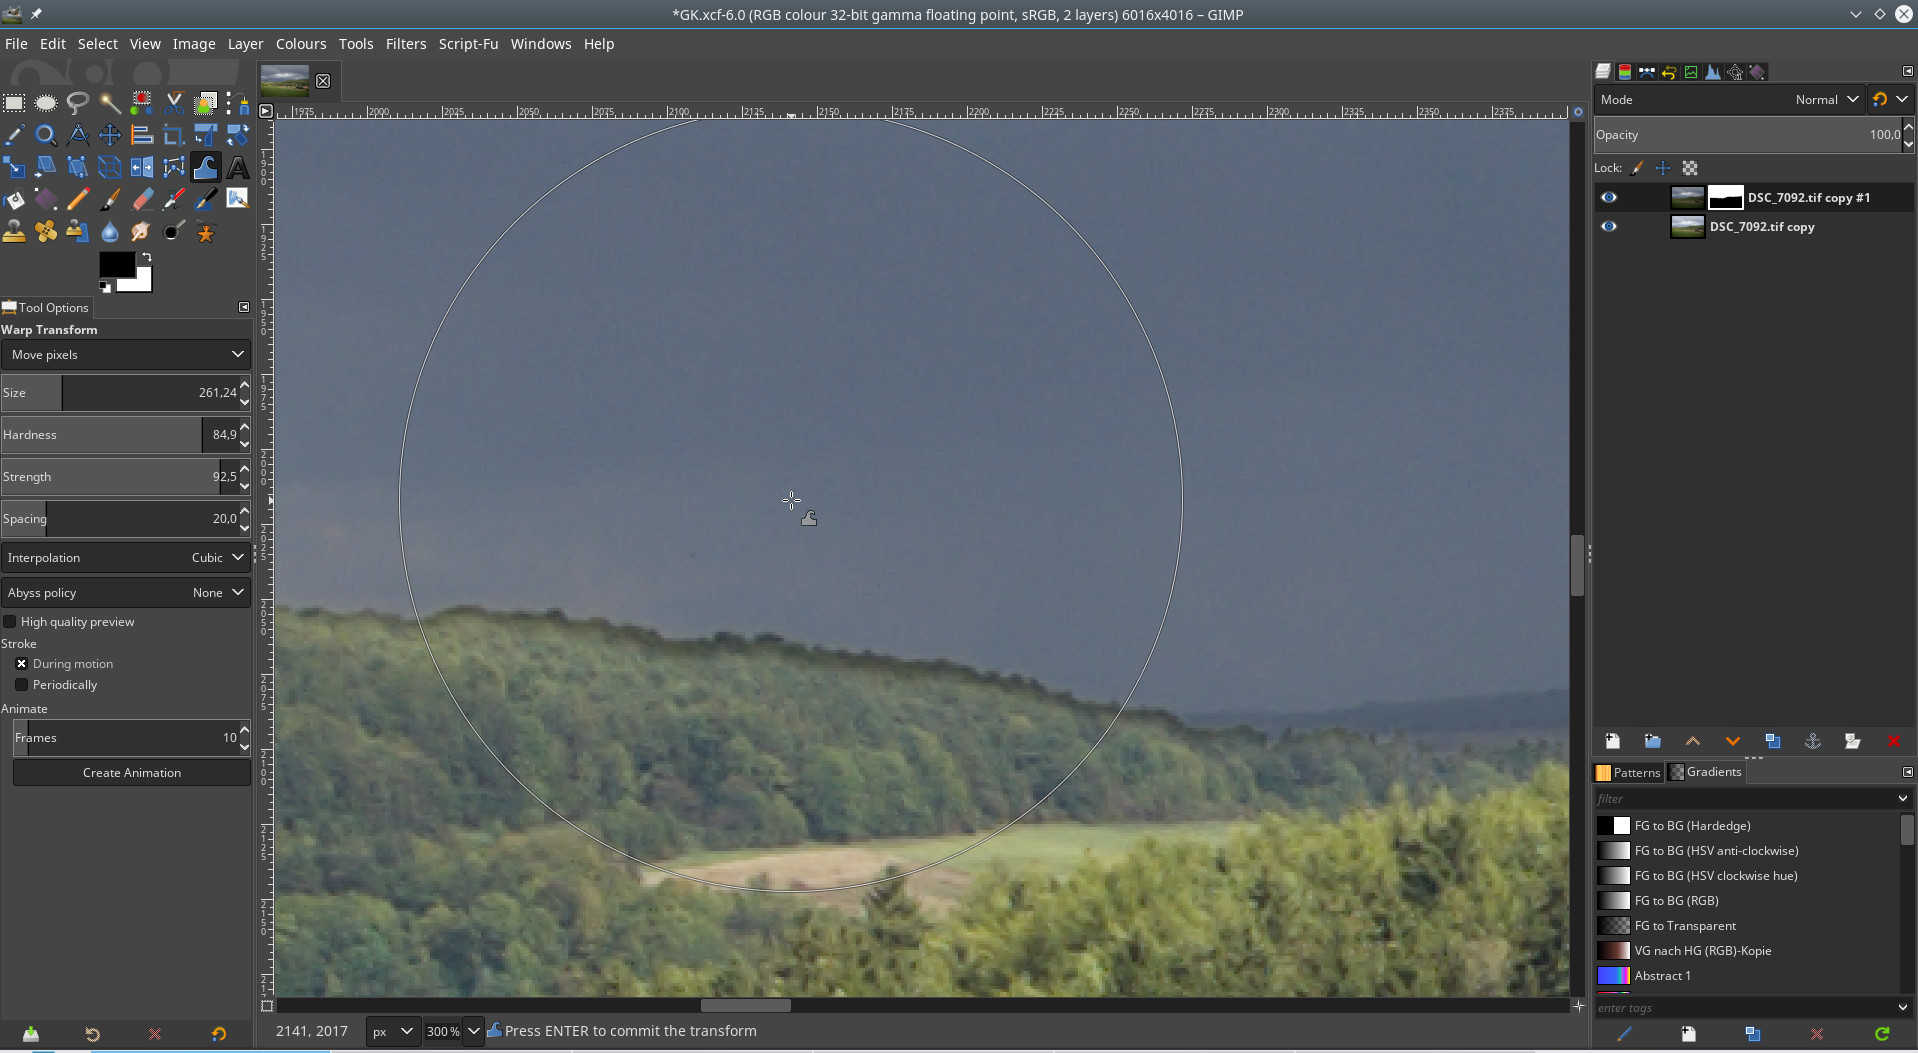
Task: Switch to the Patterns tab
Action: point(1628,772)
